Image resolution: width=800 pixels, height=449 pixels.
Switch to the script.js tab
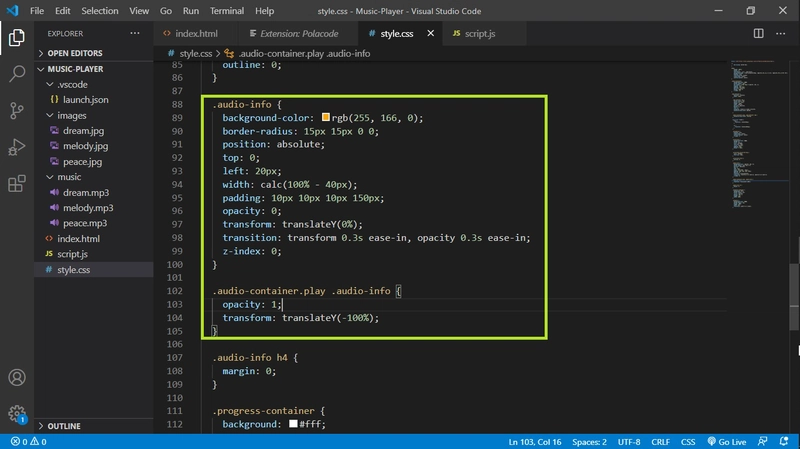474,33
